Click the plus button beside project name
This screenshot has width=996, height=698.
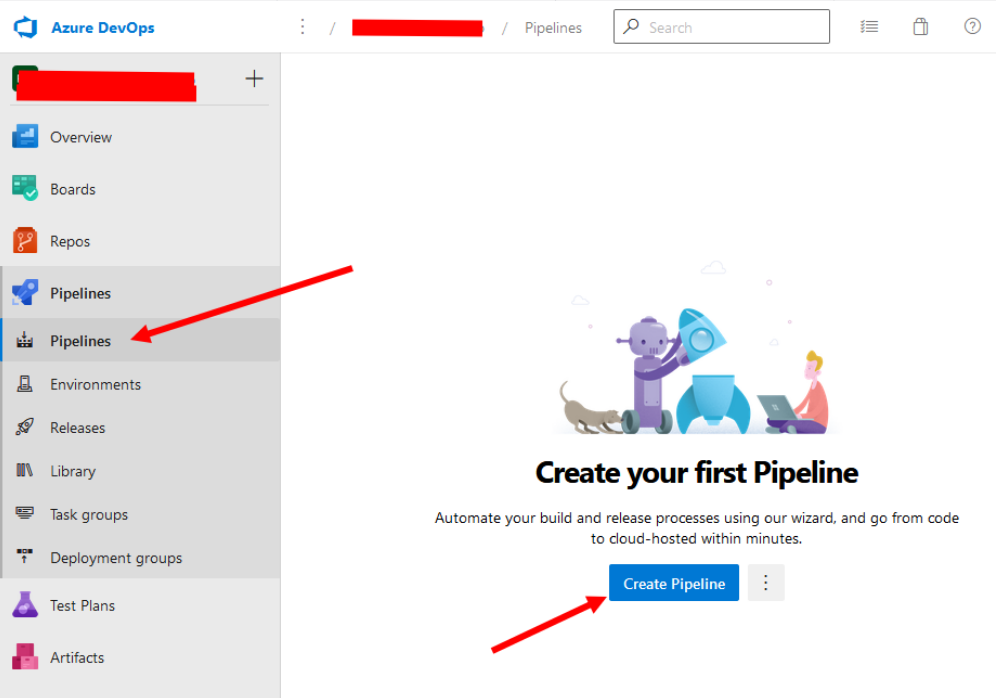click(x=254, y=79)
